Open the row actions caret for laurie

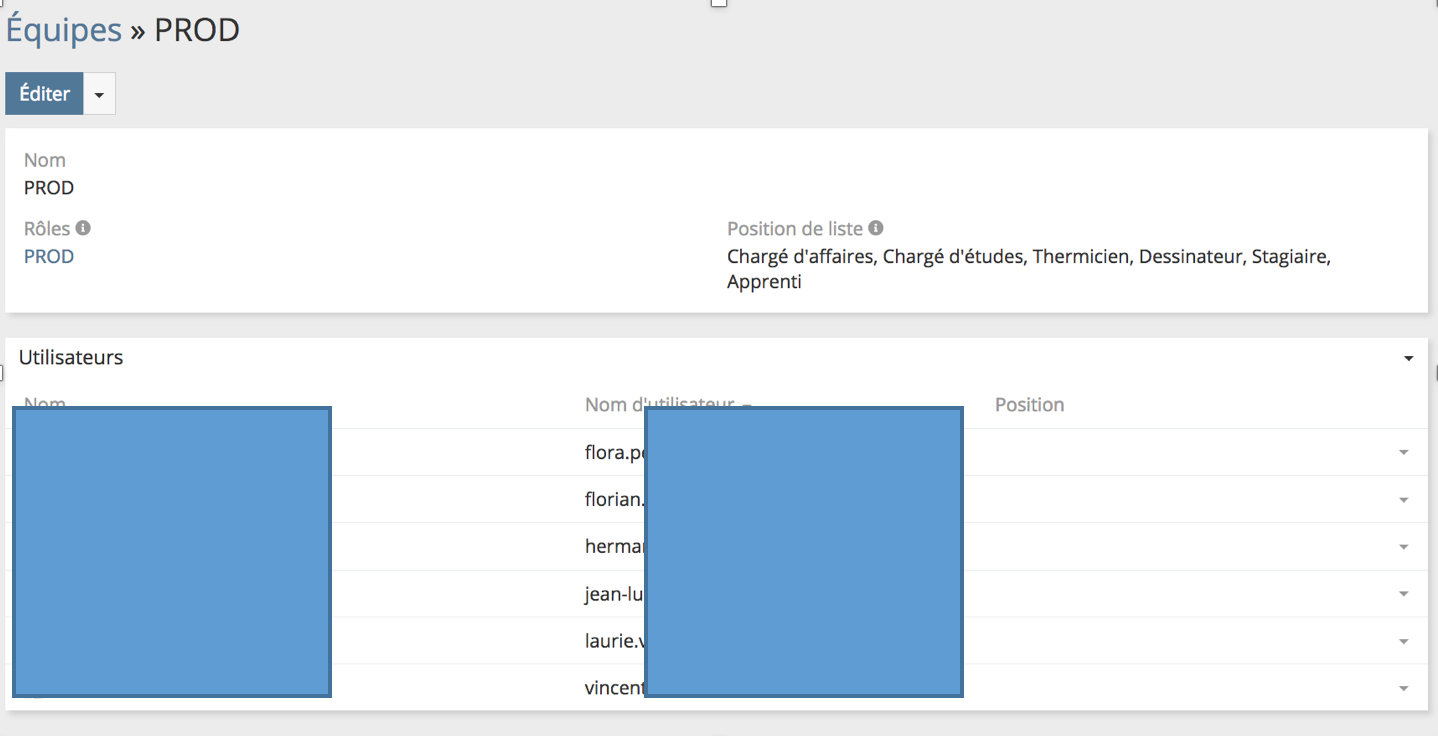1403,641
